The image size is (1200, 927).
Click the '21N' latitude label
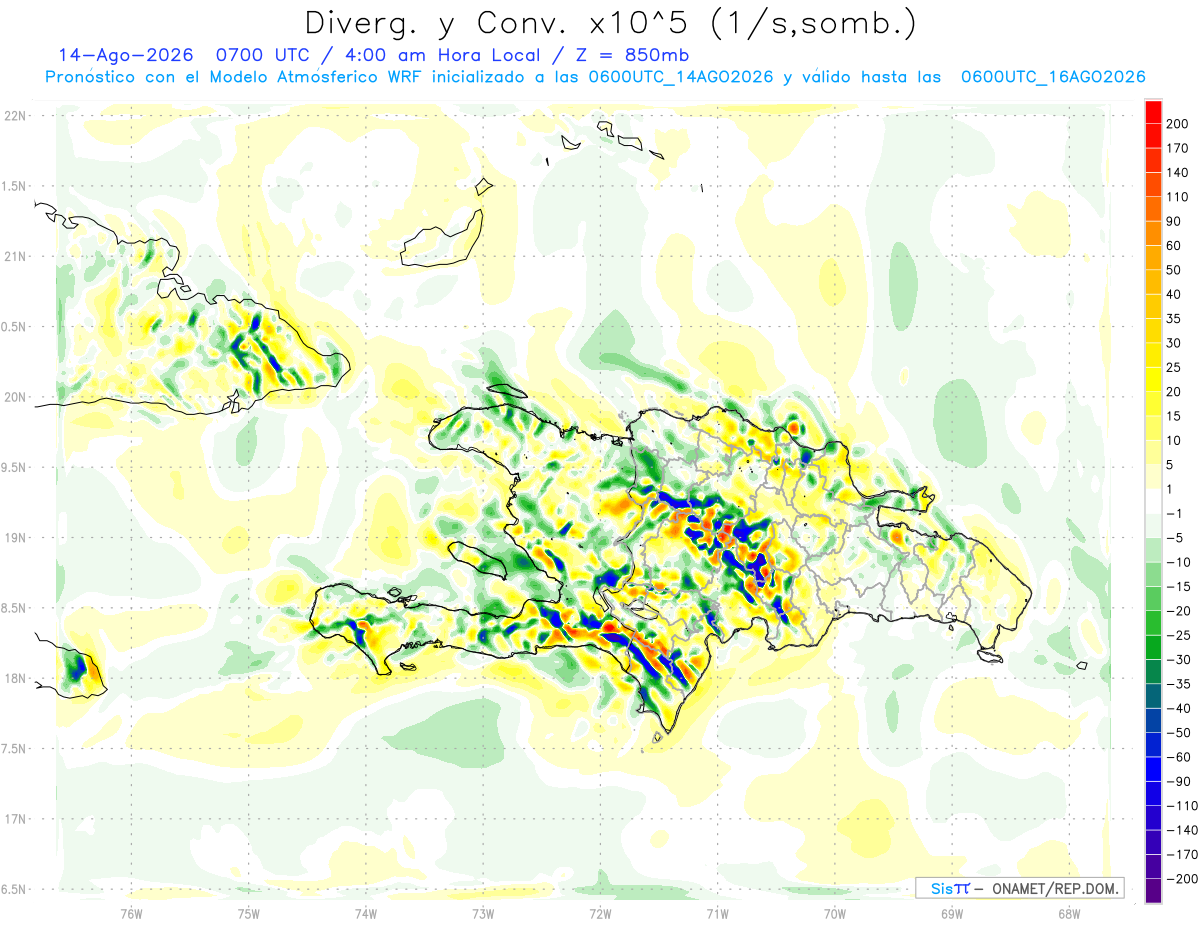[15, 257]
